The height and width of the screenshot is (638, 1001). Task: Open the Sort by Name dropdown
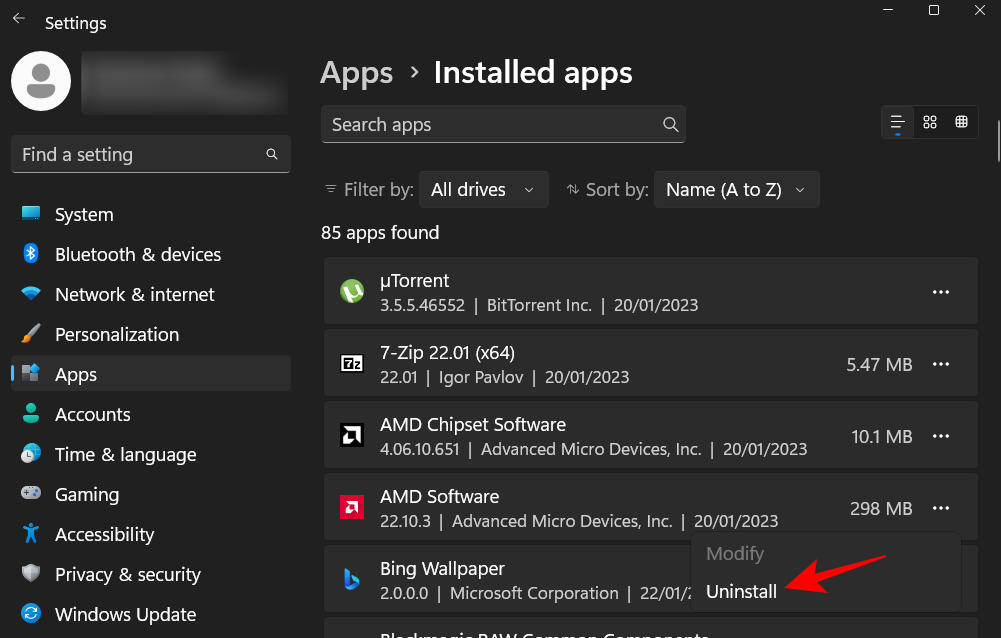[x=736, y=189]
